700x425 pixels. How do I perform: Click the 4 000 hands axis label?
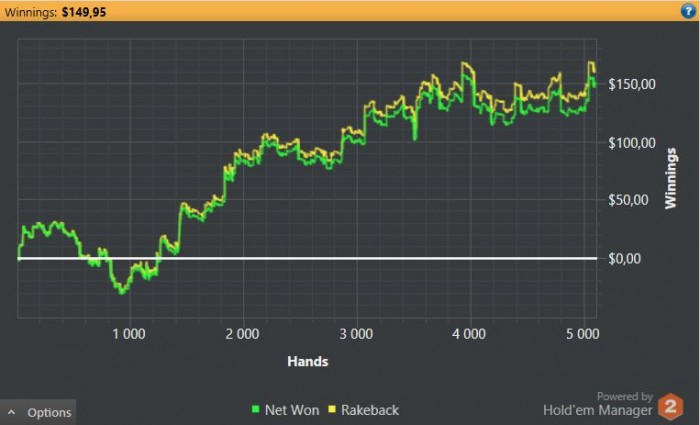coord(469,334)
